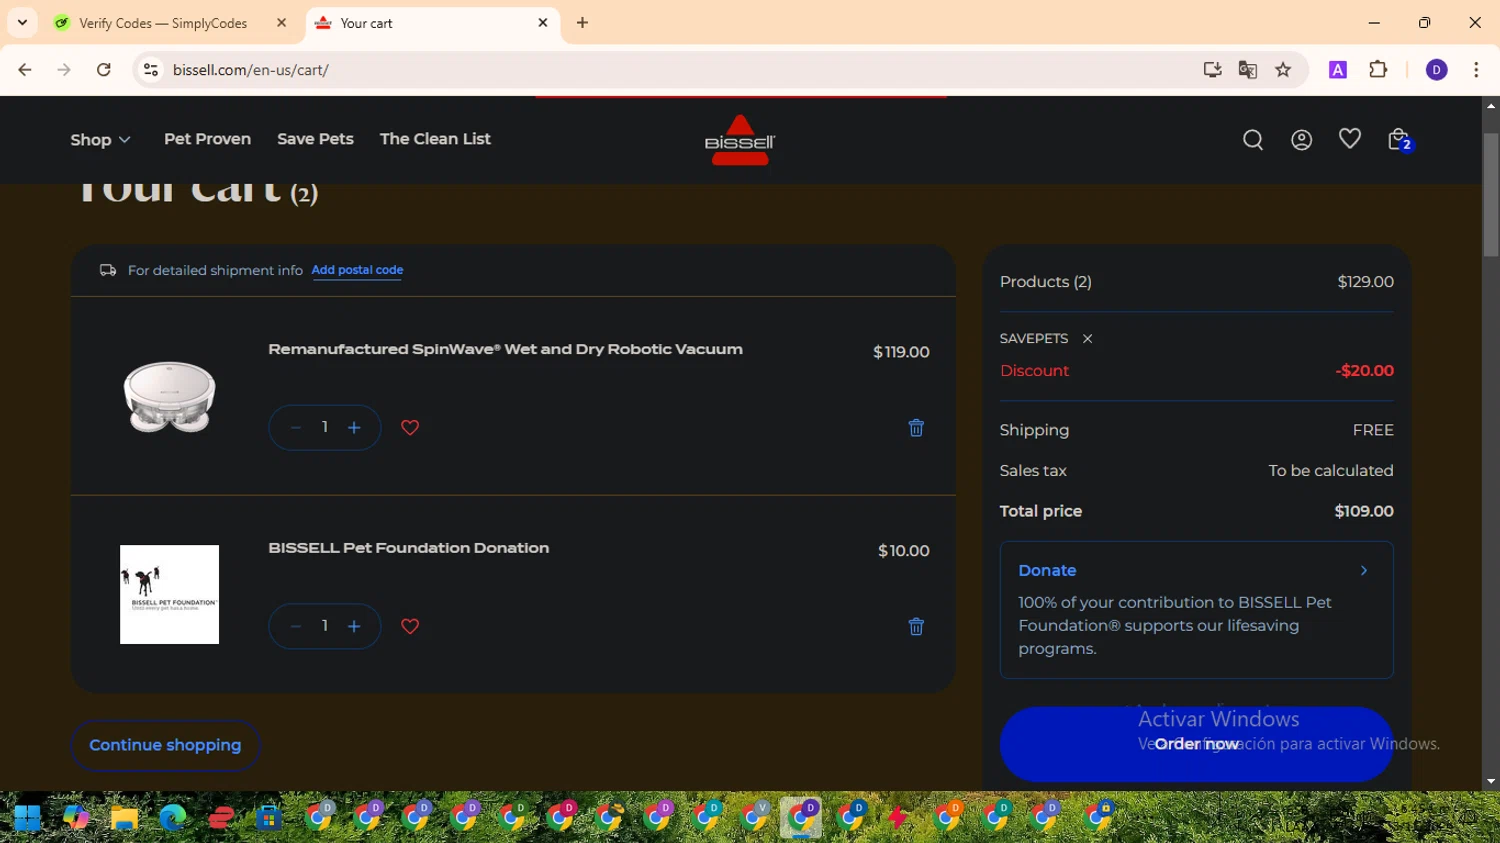
Task: Open Extensions puzzle icon
Action: coord(1378,70)
